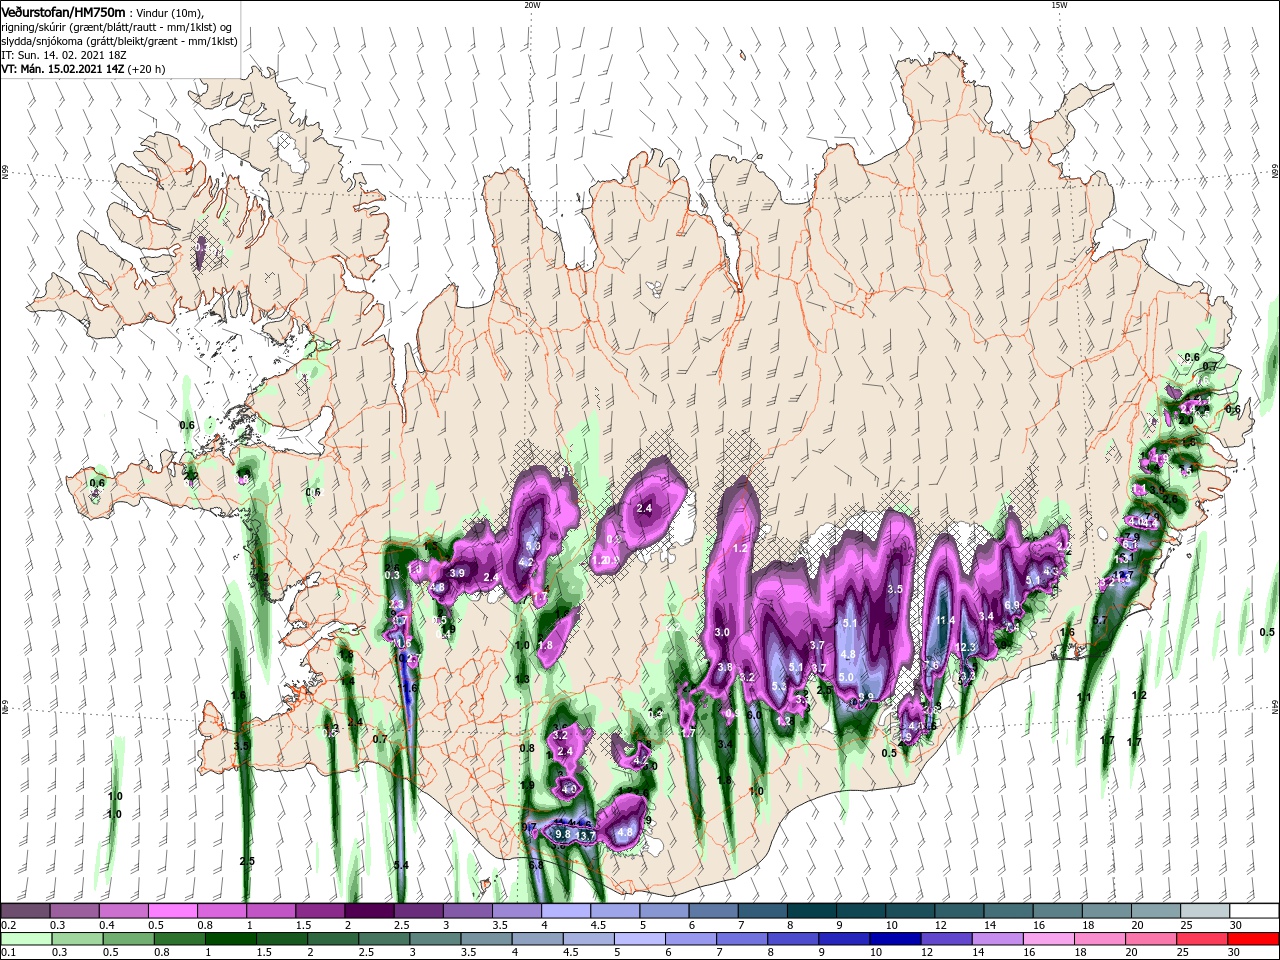Pick upper legend swatch between 12 and 14
Image resolution: width=1280 pixels, height=960 pixels.
pyautogui.click(x=960, y=911)
